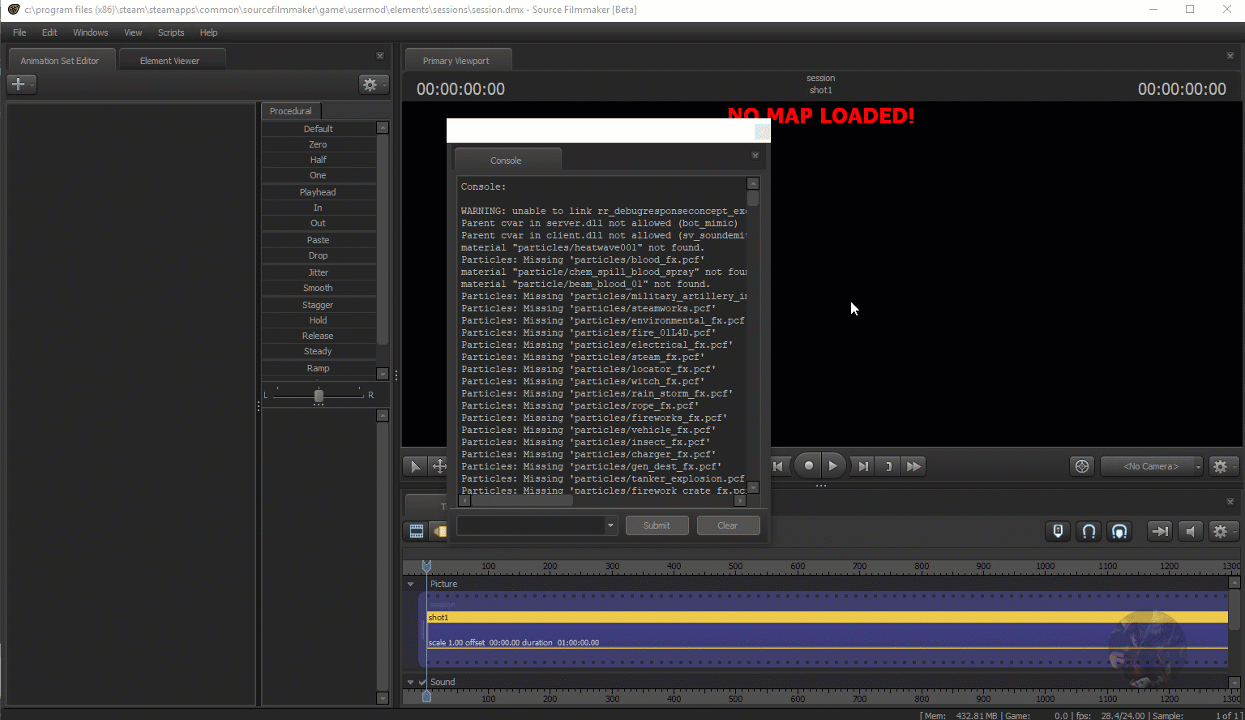Click the play button
1245x720 pixels.
tap(833, 466)
